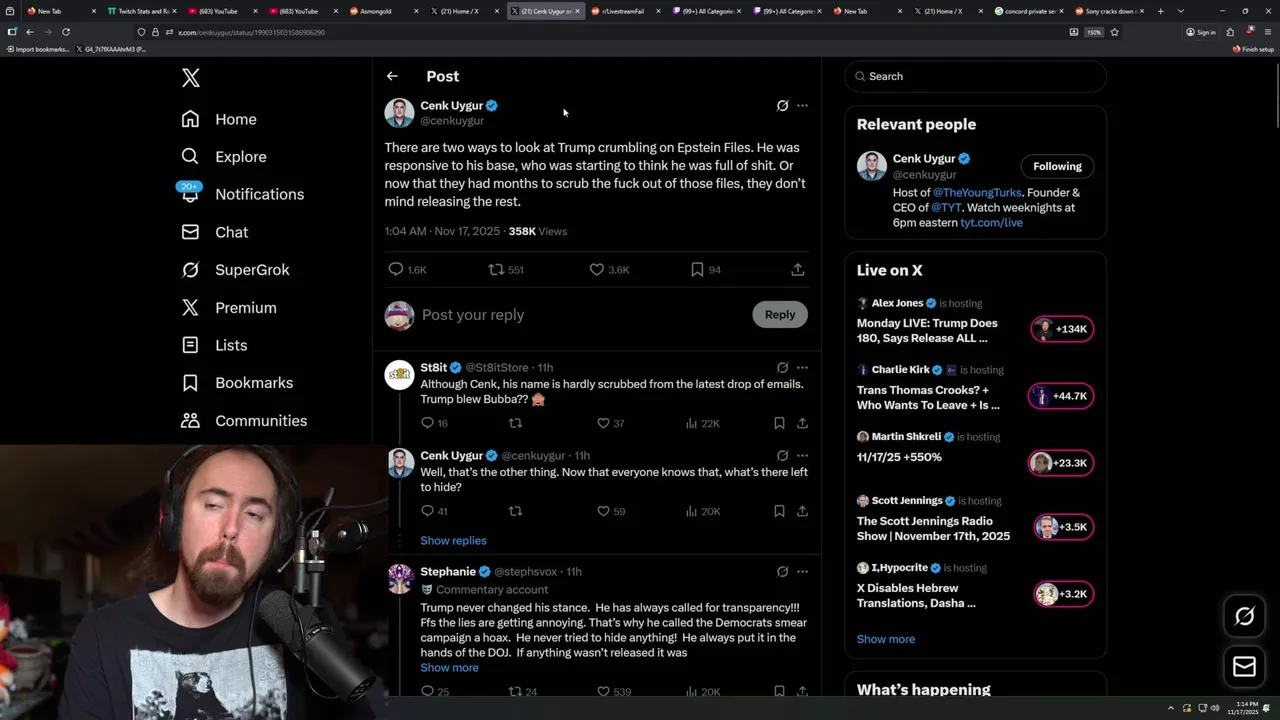
Task: Open Notifications in X sidebar
Action: [243, 194]
